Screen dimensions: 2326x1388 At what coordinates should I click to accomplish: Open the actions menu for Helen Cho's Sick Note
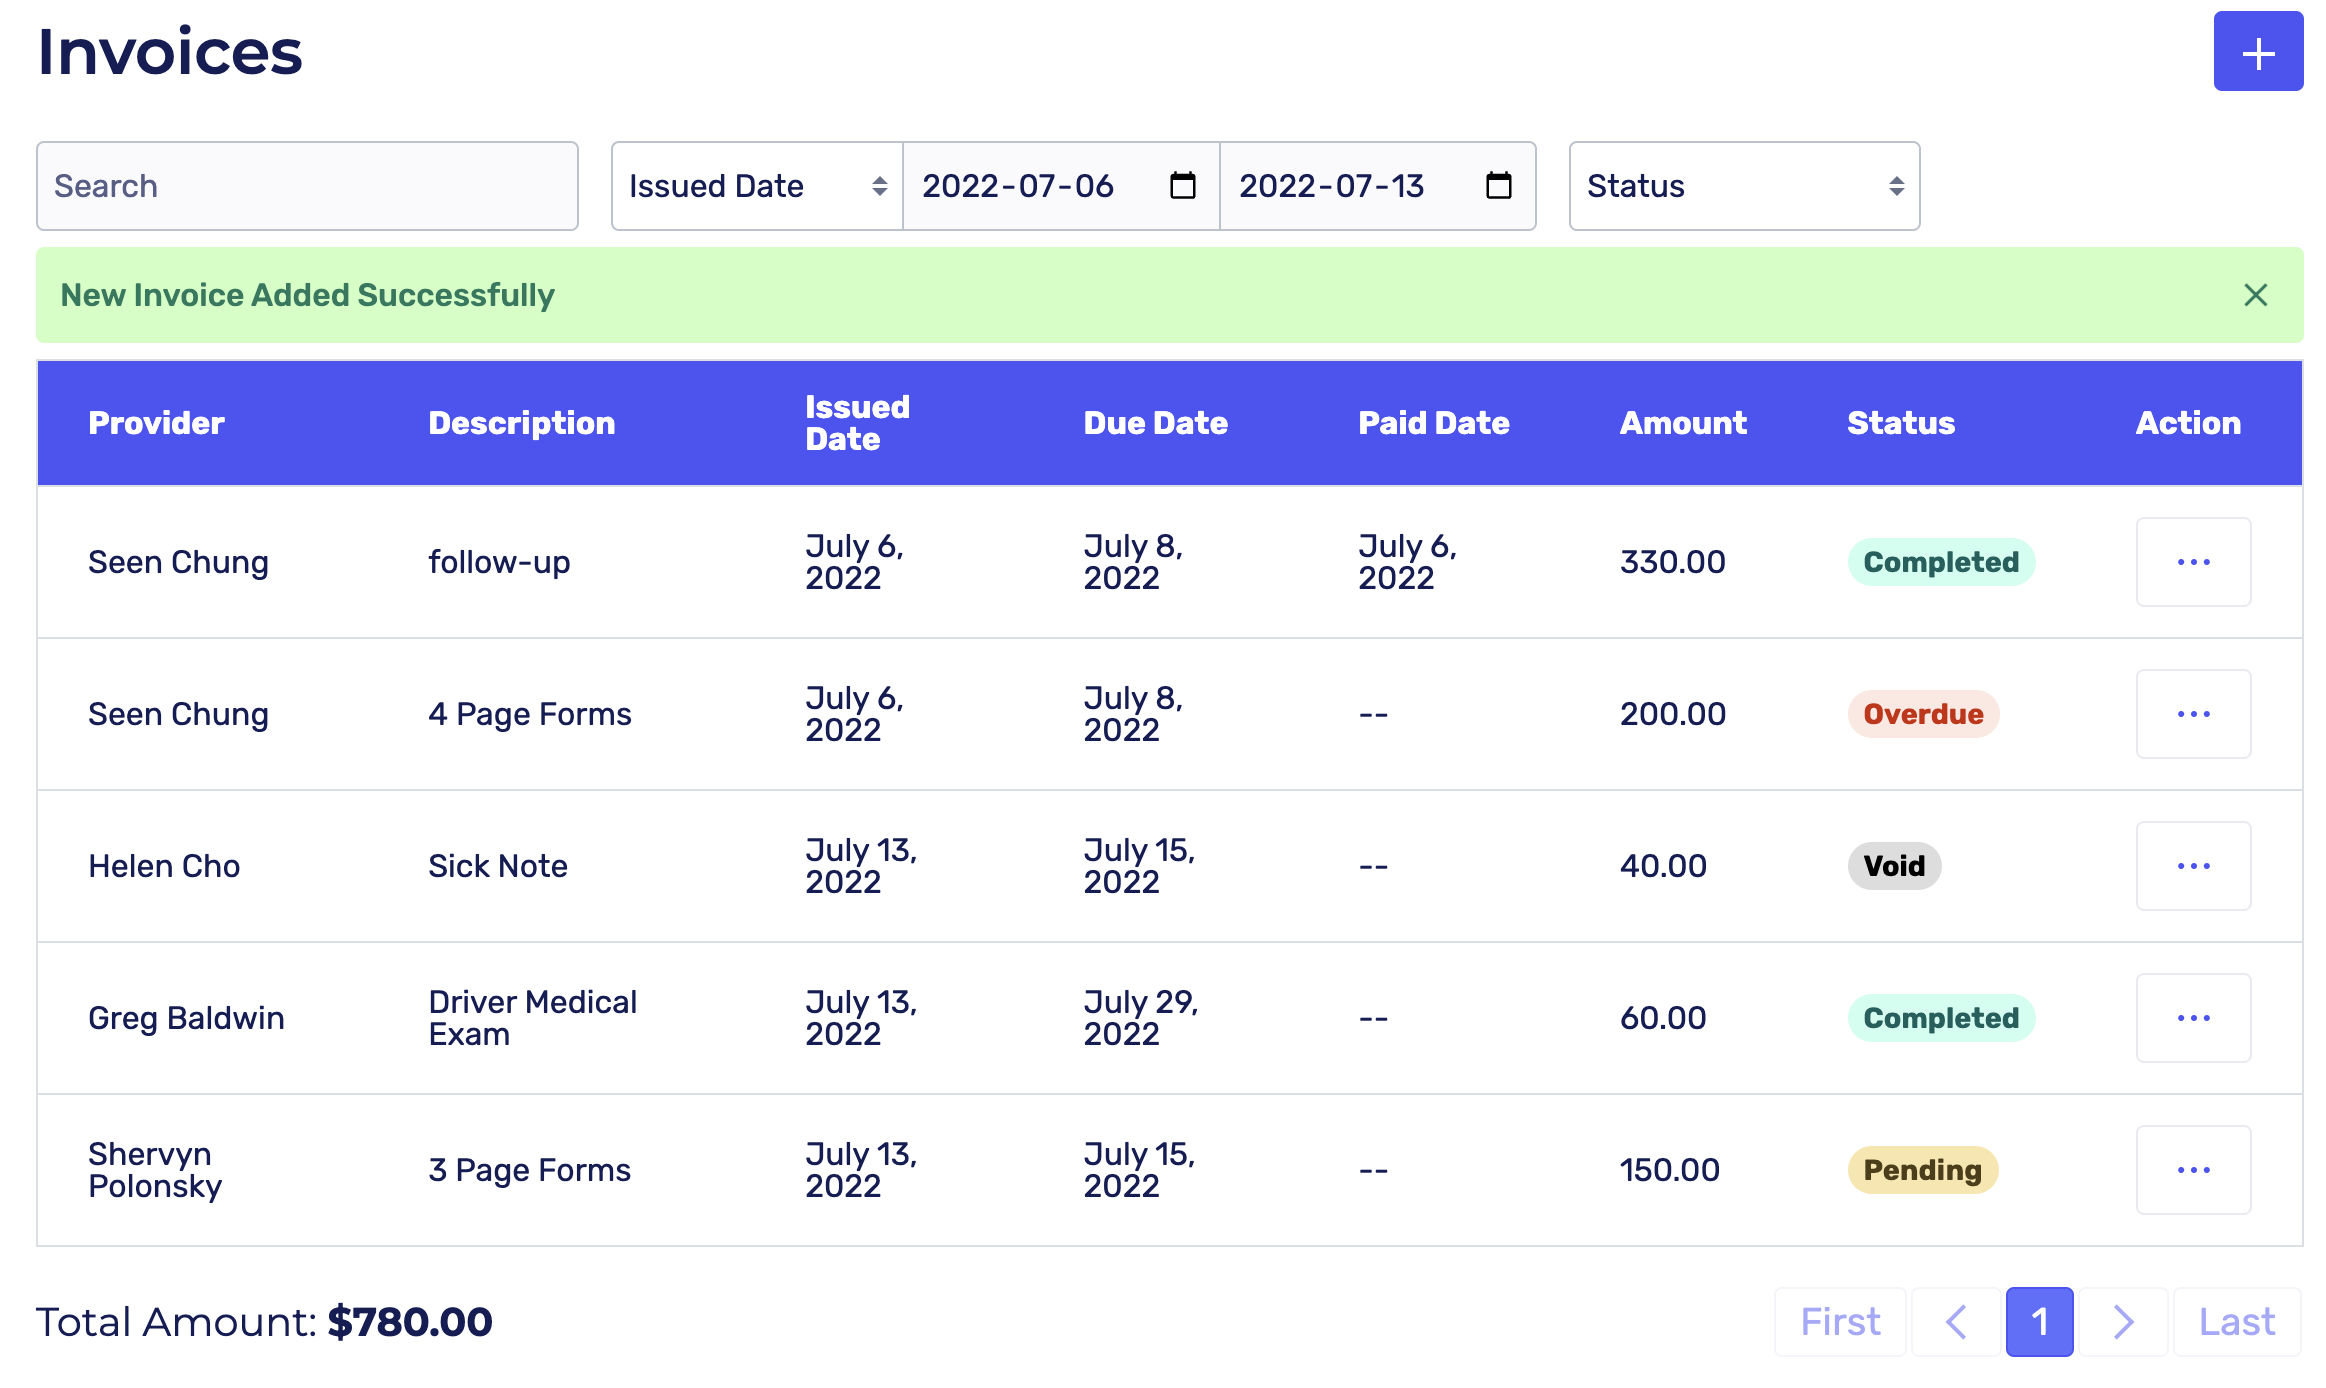[2193, 866]
